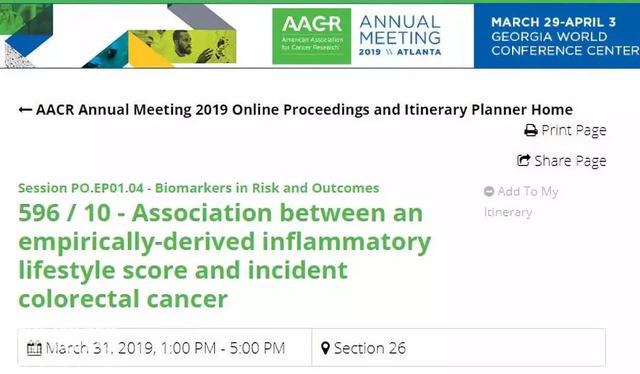640x374 pixels.
Task: Click the printer icon
Action: (x=531, y=131)
